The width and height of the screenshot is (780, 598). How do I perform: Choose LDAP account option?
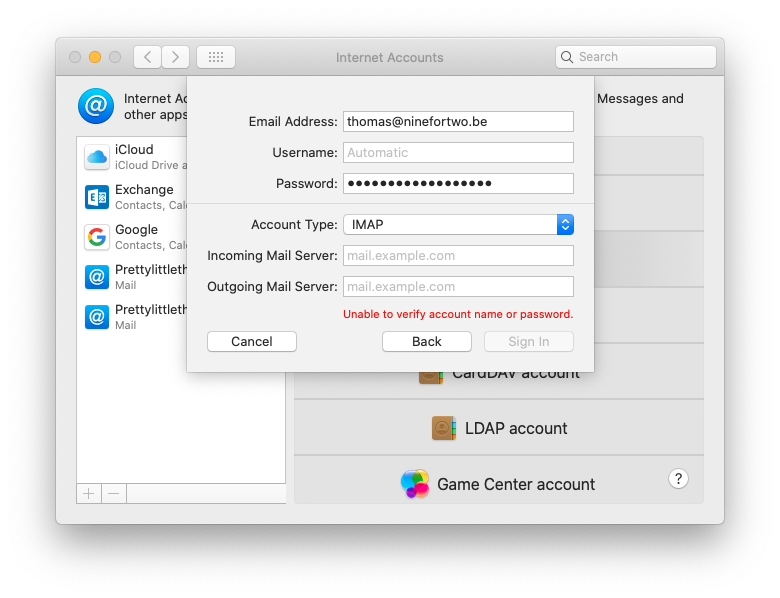pyautogui.click(x=499, y=428)
